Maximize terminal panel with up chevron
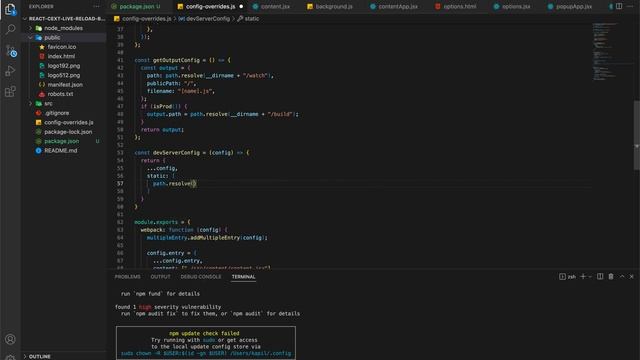This screenshot has height=360, width=640. tap(622, 276)
